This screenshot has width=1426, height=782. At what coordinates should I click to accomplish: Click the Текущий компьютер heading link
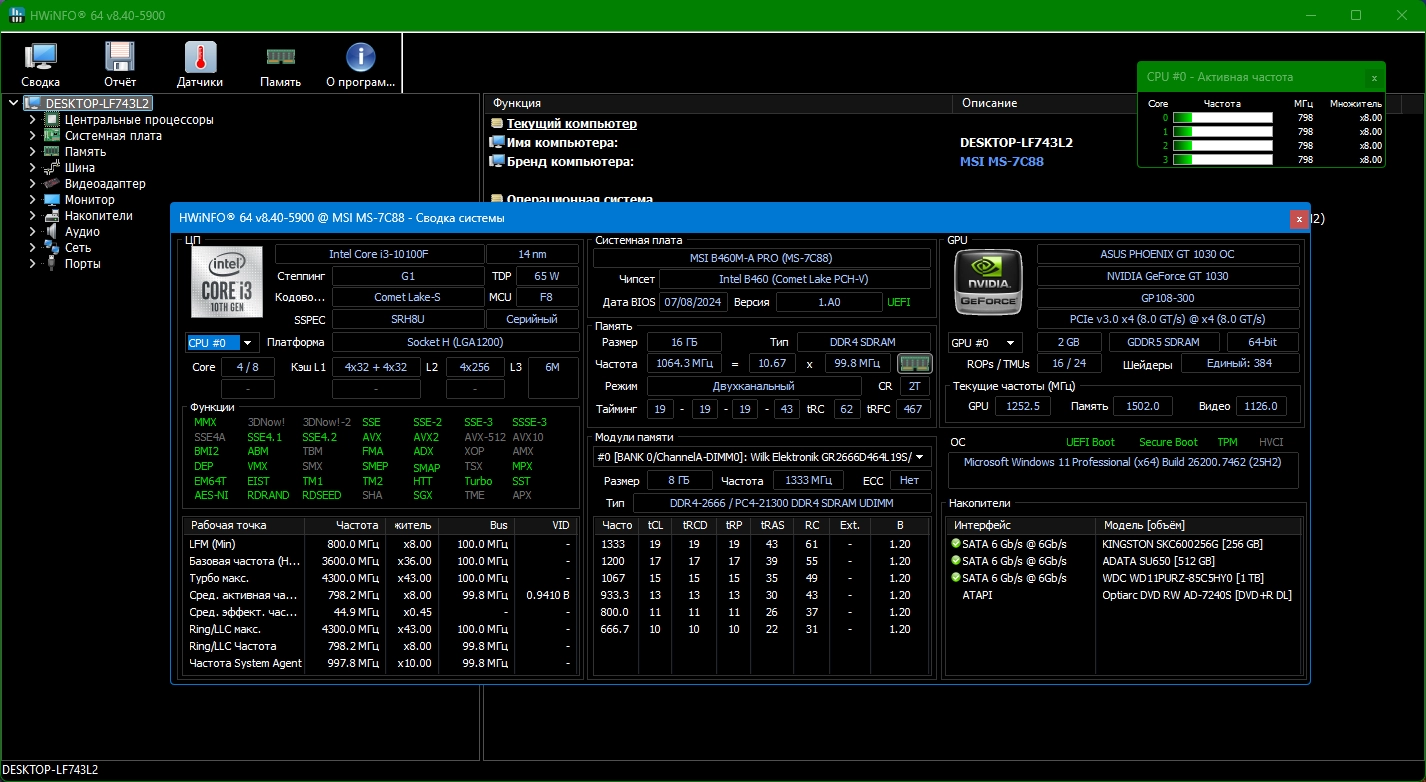click(572, 124)
